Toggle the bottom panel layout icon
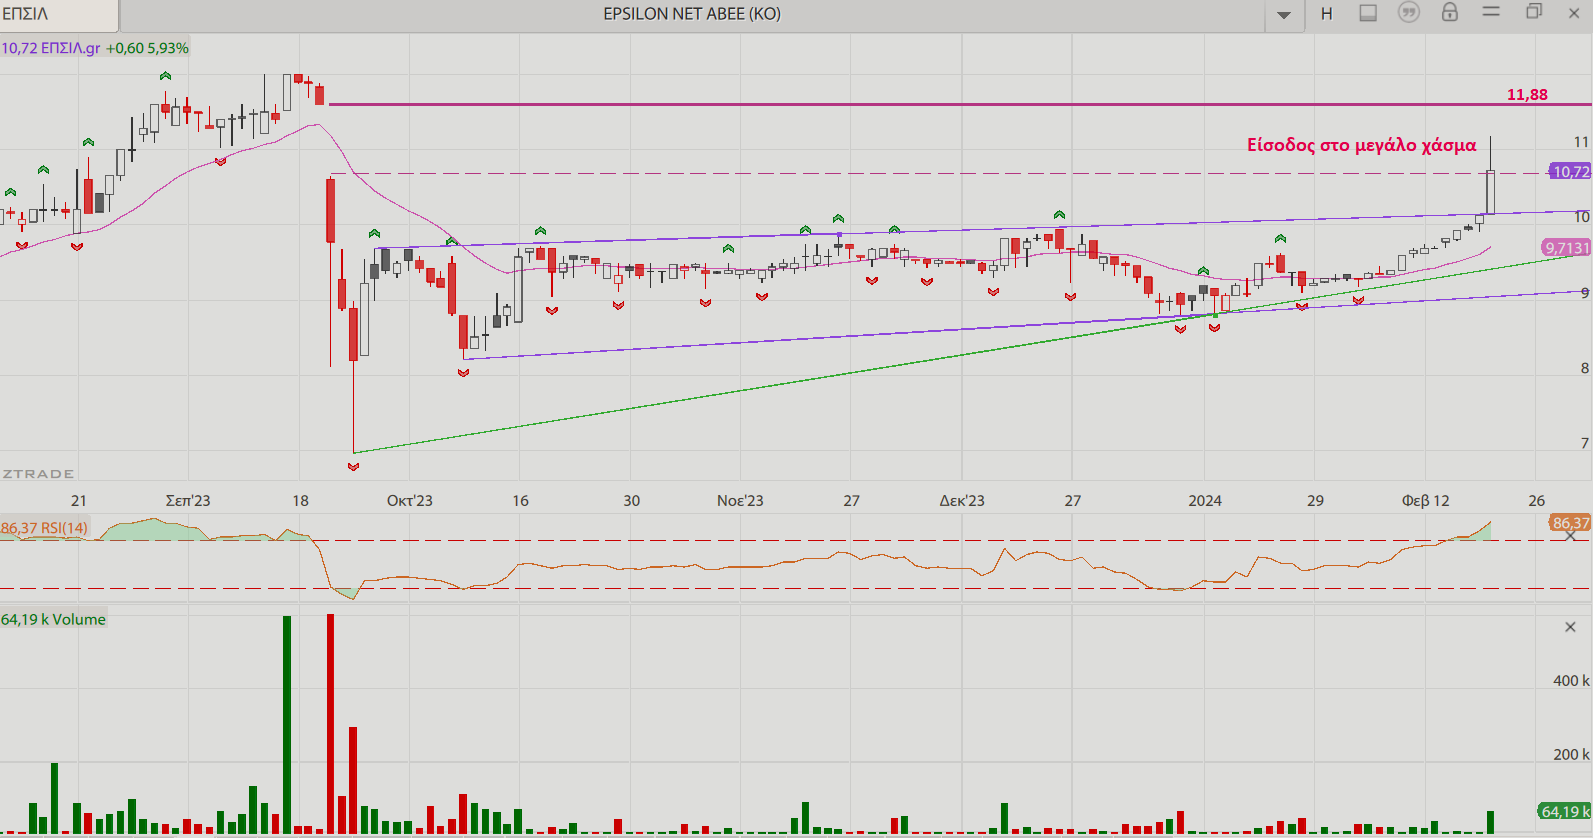Image resolution: width=1593 pixels, height=838 pixels. [1368, 13]
